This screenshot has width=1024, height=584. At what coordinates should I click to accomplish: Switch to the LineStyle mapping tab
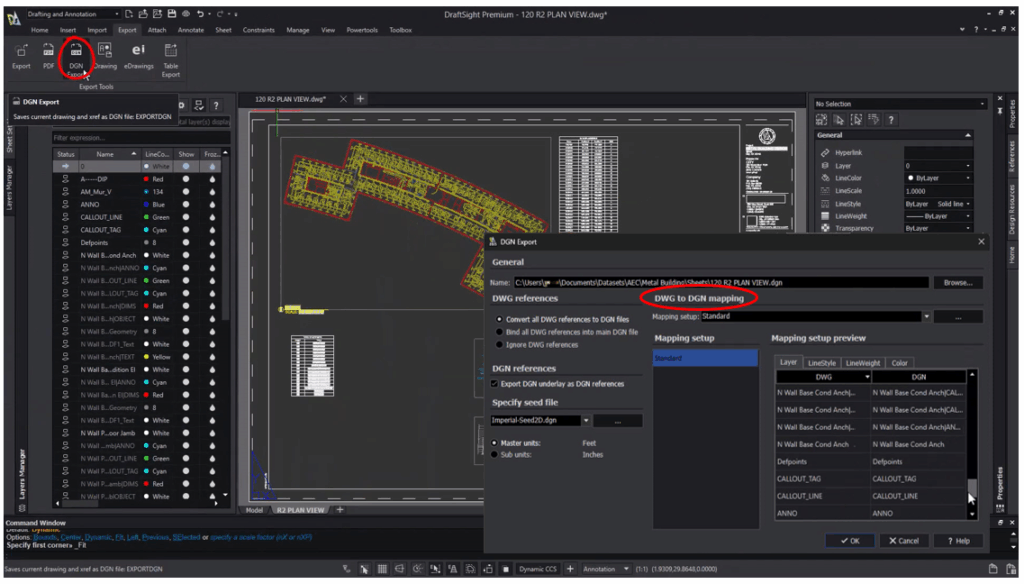[822, 363]
